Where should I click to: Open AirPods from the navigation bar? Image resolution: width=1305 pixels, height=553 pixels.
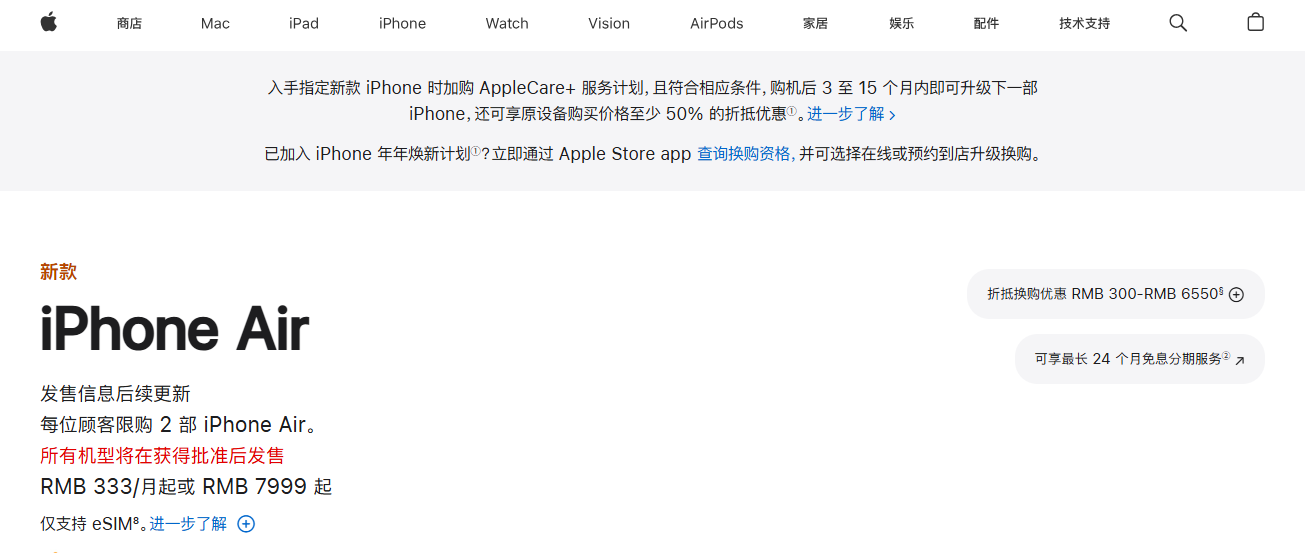tap(717, 23)
